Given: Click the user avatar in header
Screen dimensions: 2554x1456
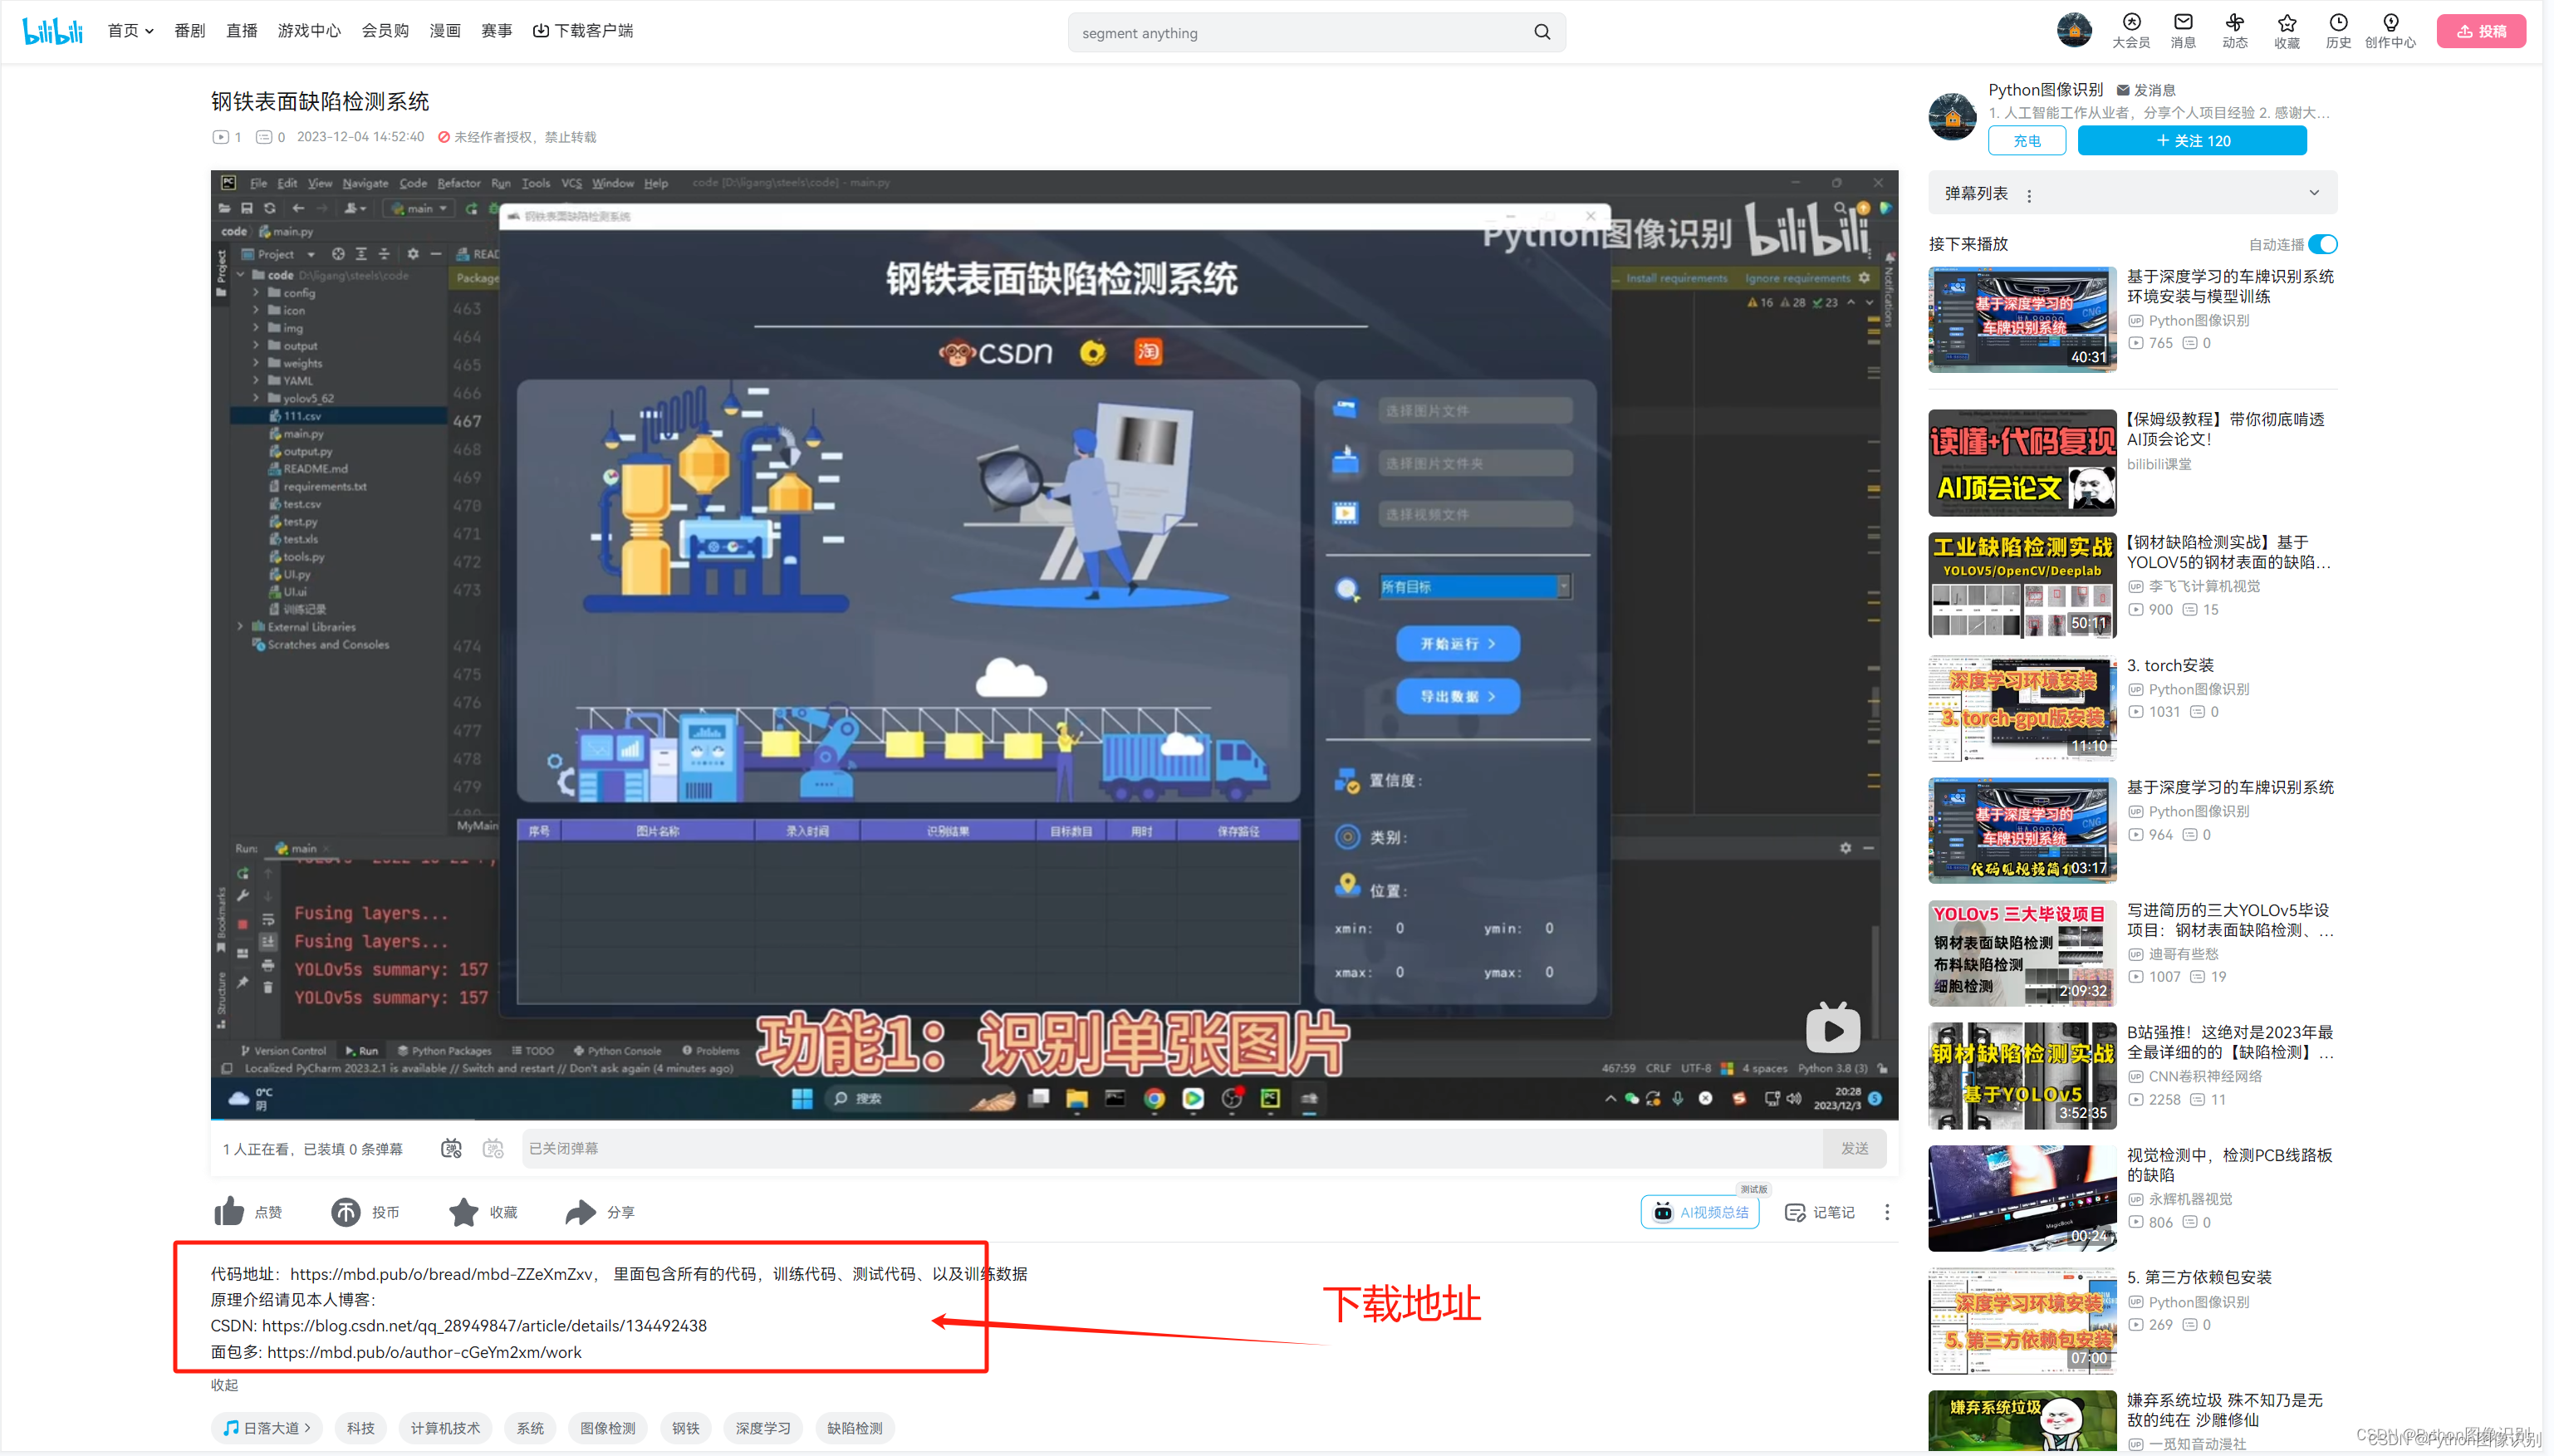Looking at the screenshot, I should point(2074,30).
